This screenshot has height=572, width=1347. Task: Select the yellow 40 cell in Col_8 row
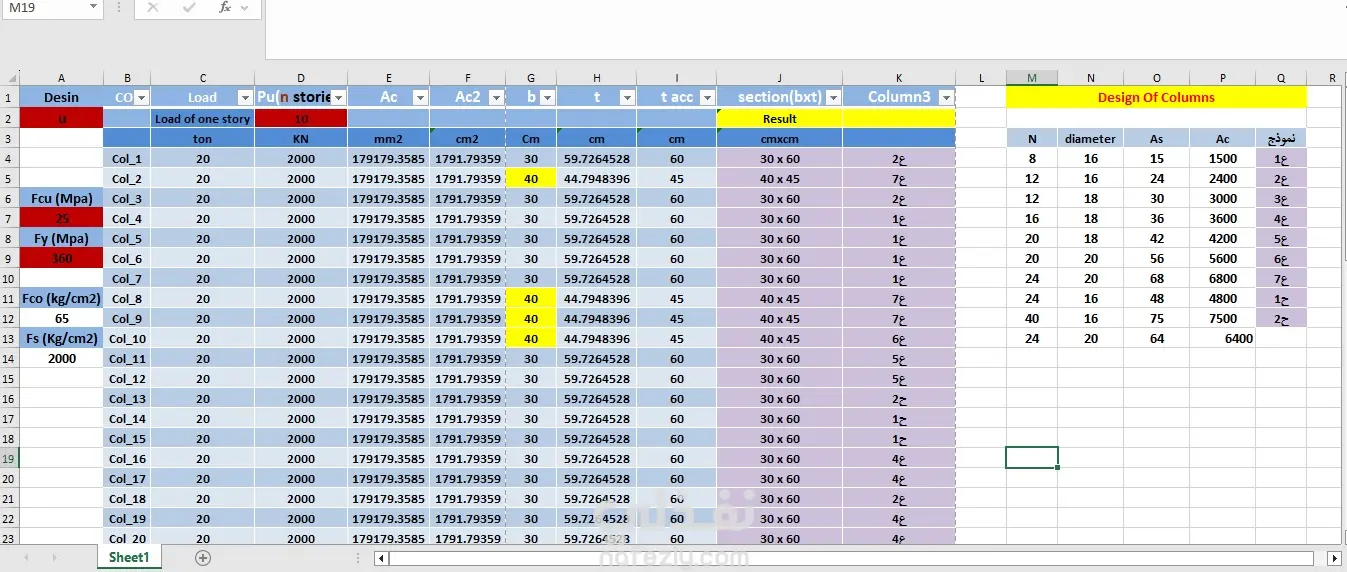[531, 298]
